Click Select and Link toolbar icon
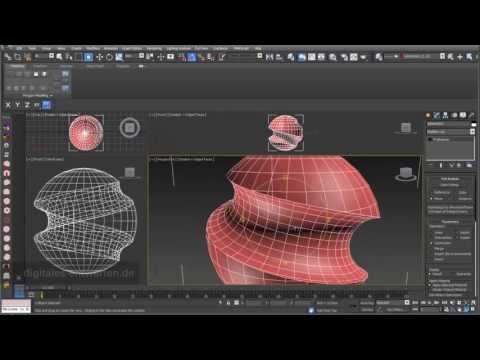Screen dimensions: 480x360 7,57
